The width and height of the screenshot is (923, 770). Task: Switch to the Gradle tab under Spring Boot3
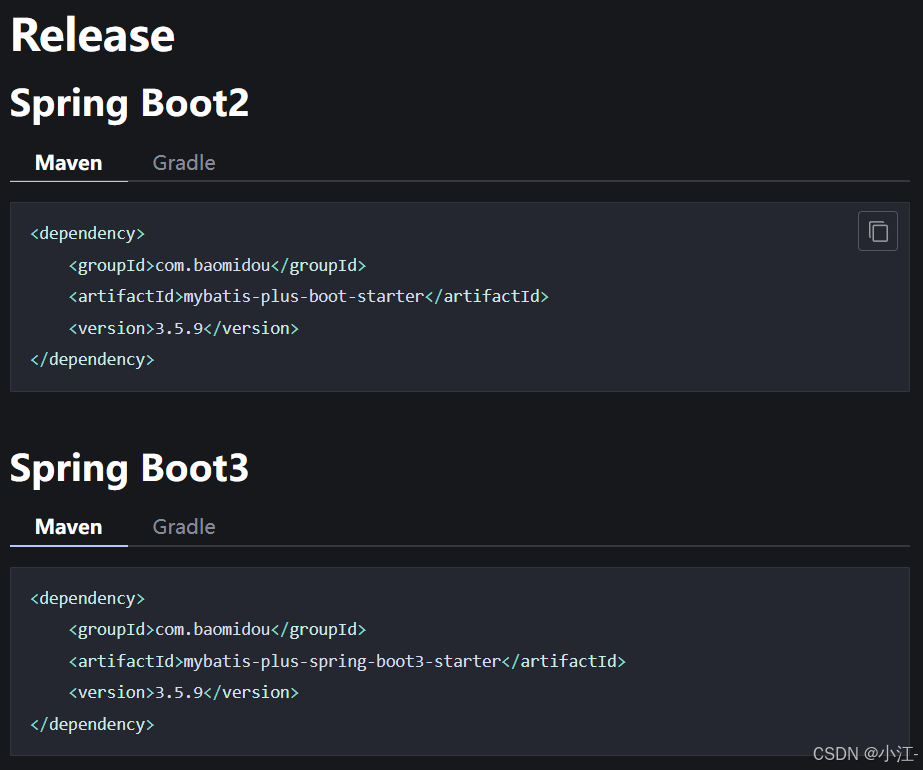(183, 526)
